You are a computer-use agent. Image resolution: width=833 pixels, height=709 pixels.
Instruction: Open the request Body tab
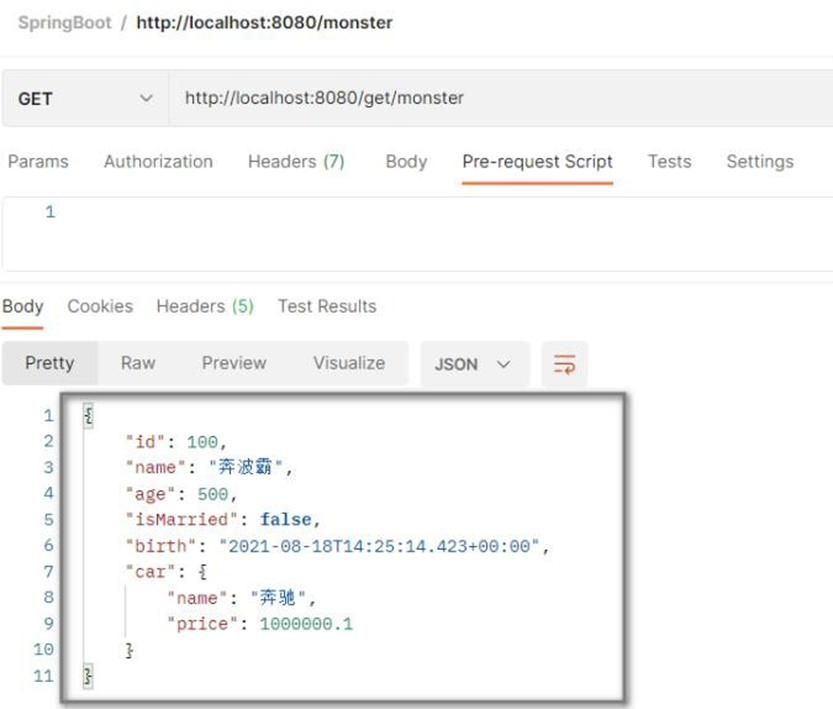[x=406, y=162]
